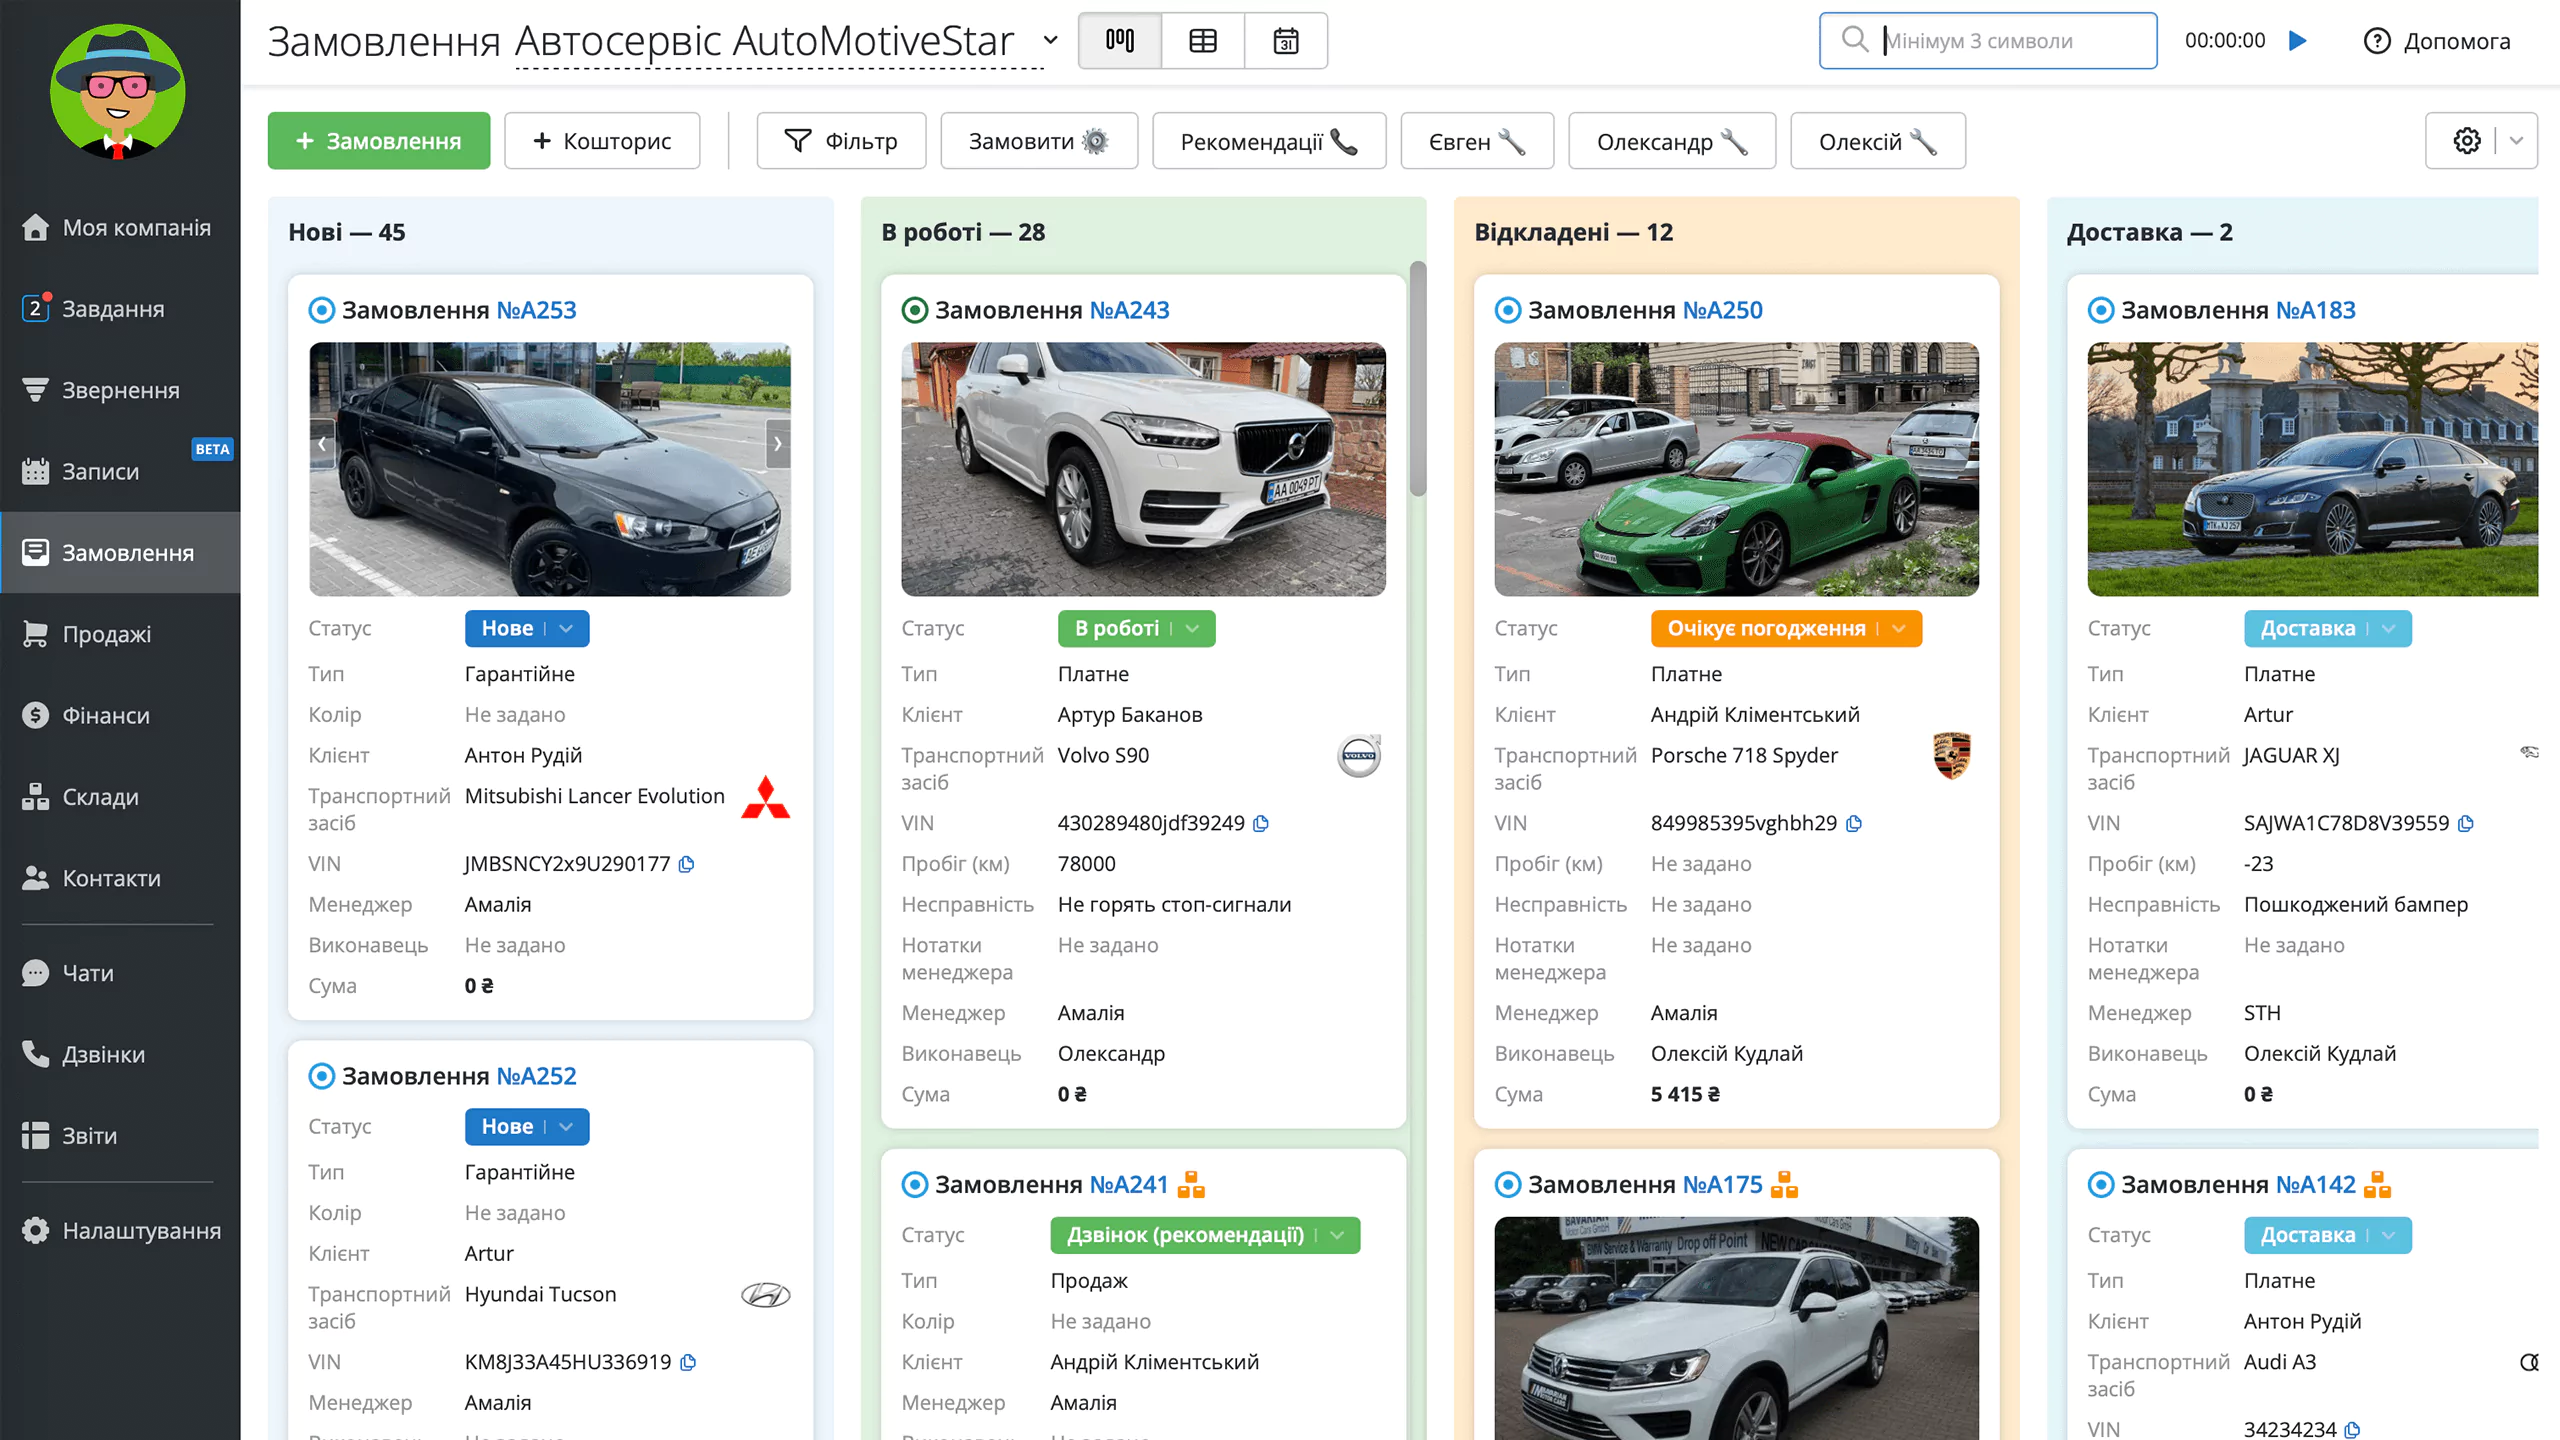Open Фінанси in sidebar
The width and height of the screenshot is (2560, 1440).
click(x=120, y=715)
